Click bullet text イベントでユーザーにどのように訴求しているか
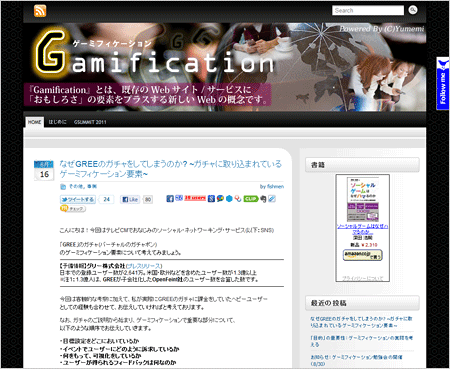Screen dimensions: 450x369 click(x=119, y=349)
